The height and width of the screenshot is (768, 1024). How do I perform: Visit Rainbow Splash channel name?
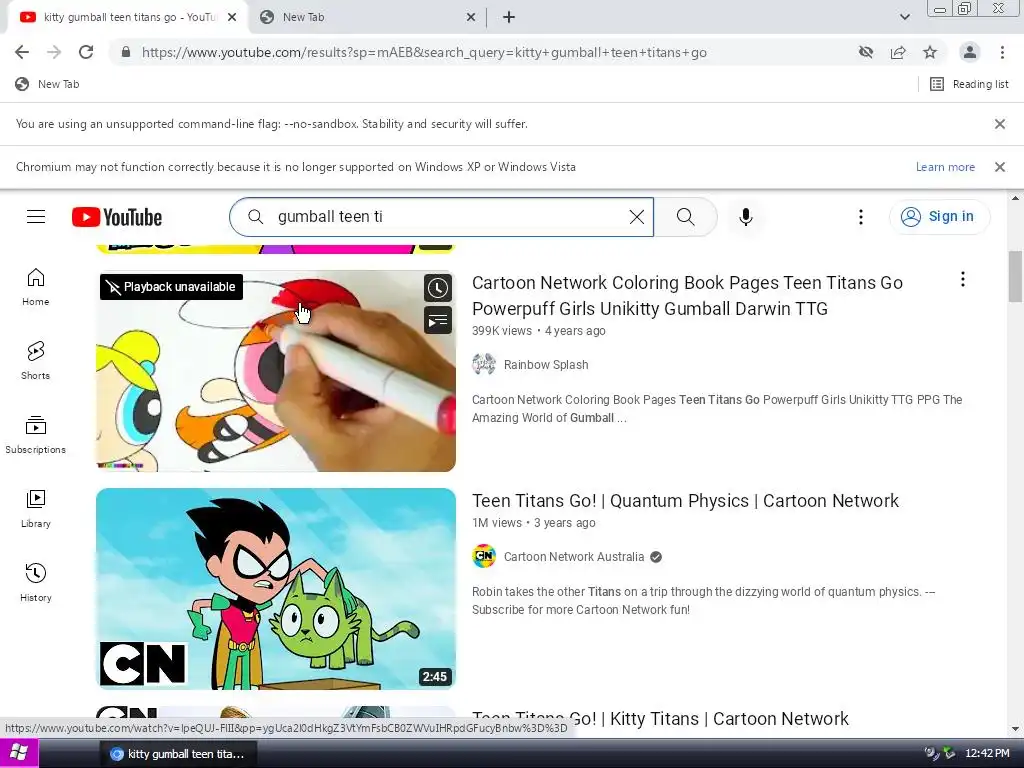[546, 365]
